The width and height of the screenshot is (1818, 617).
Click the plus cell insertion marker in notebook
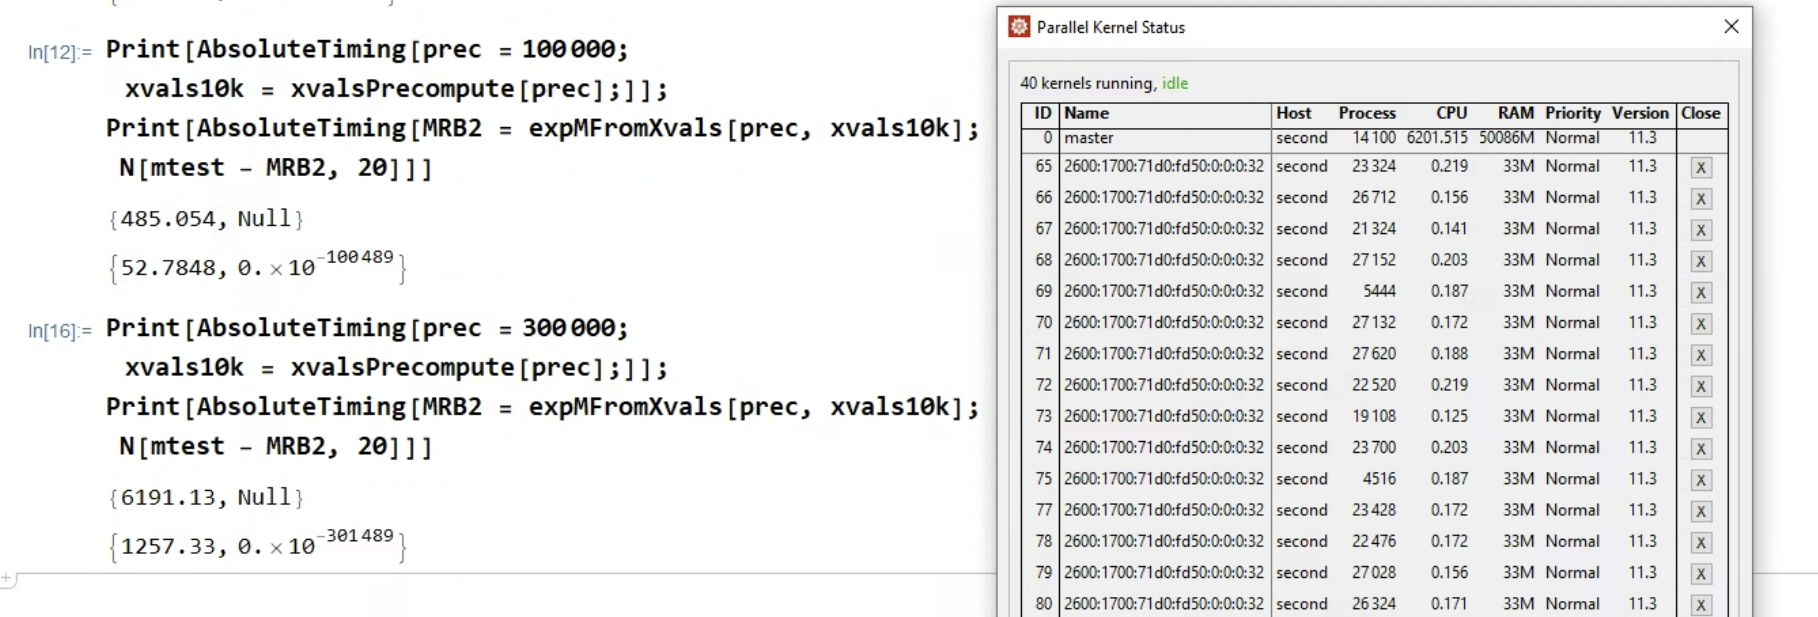(x=7, y=578)
